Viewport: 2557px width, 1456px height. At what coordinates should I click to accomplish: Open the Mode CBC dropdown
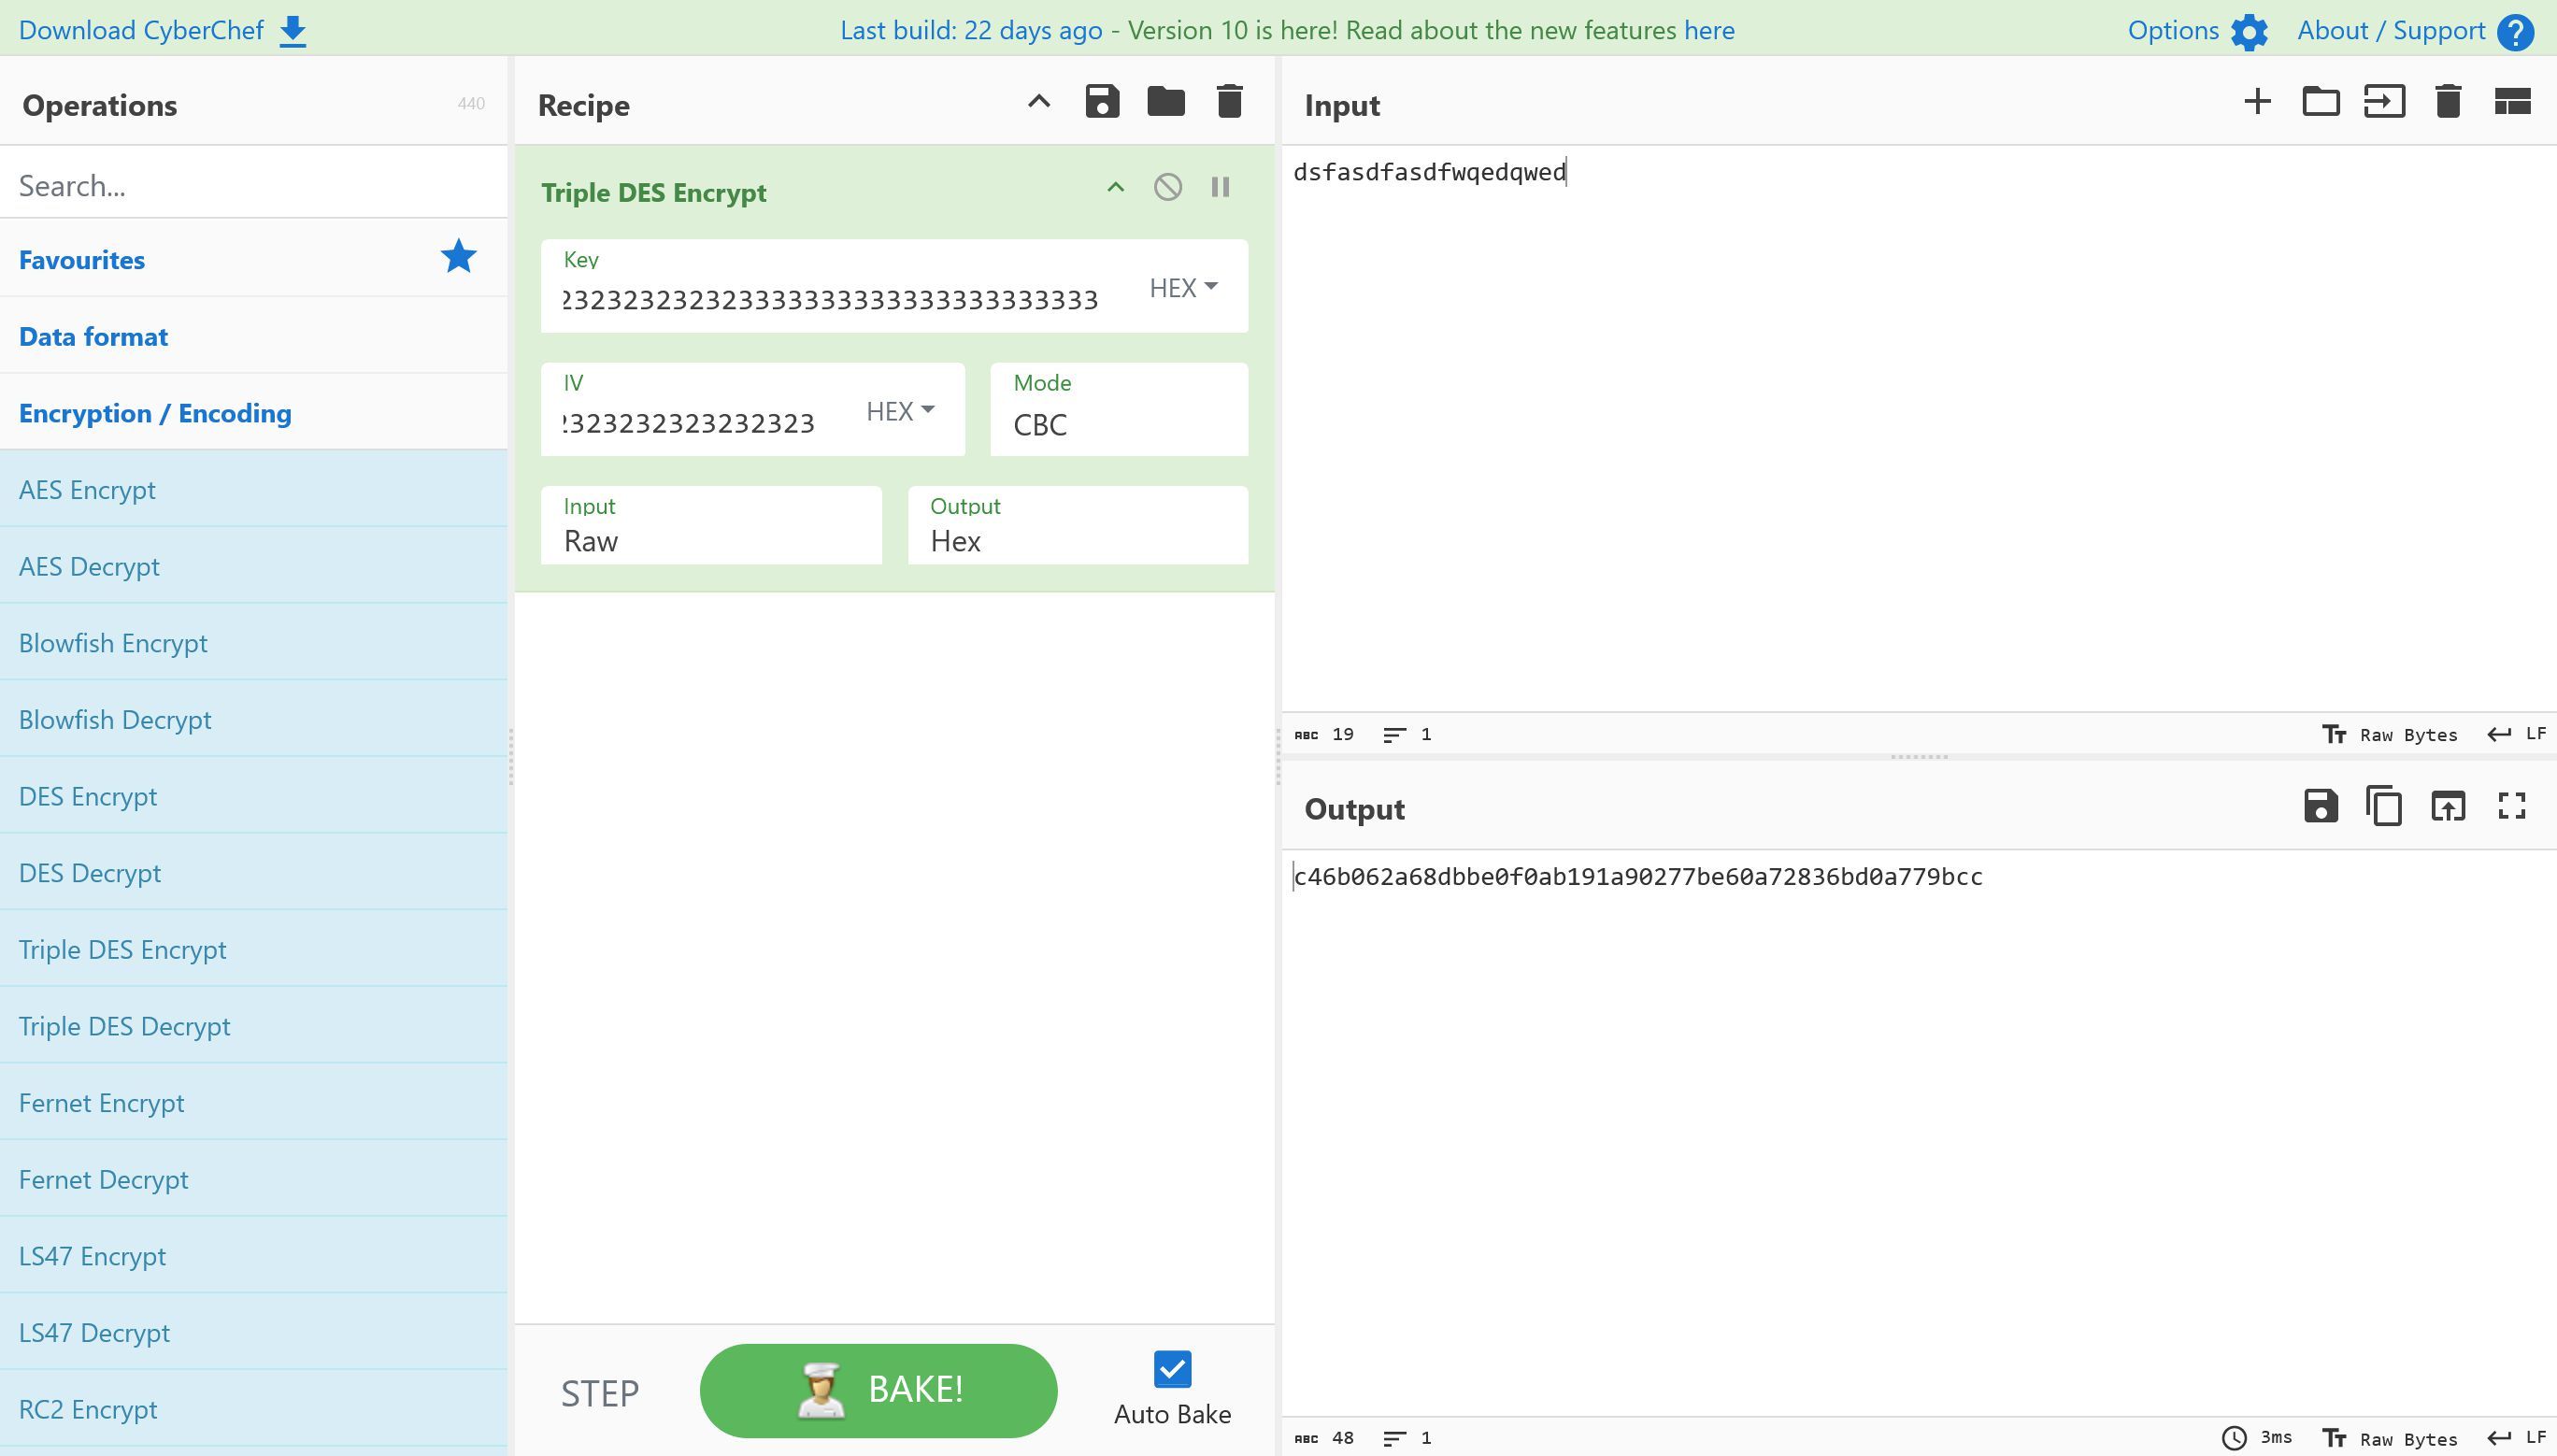(1119, 409)
